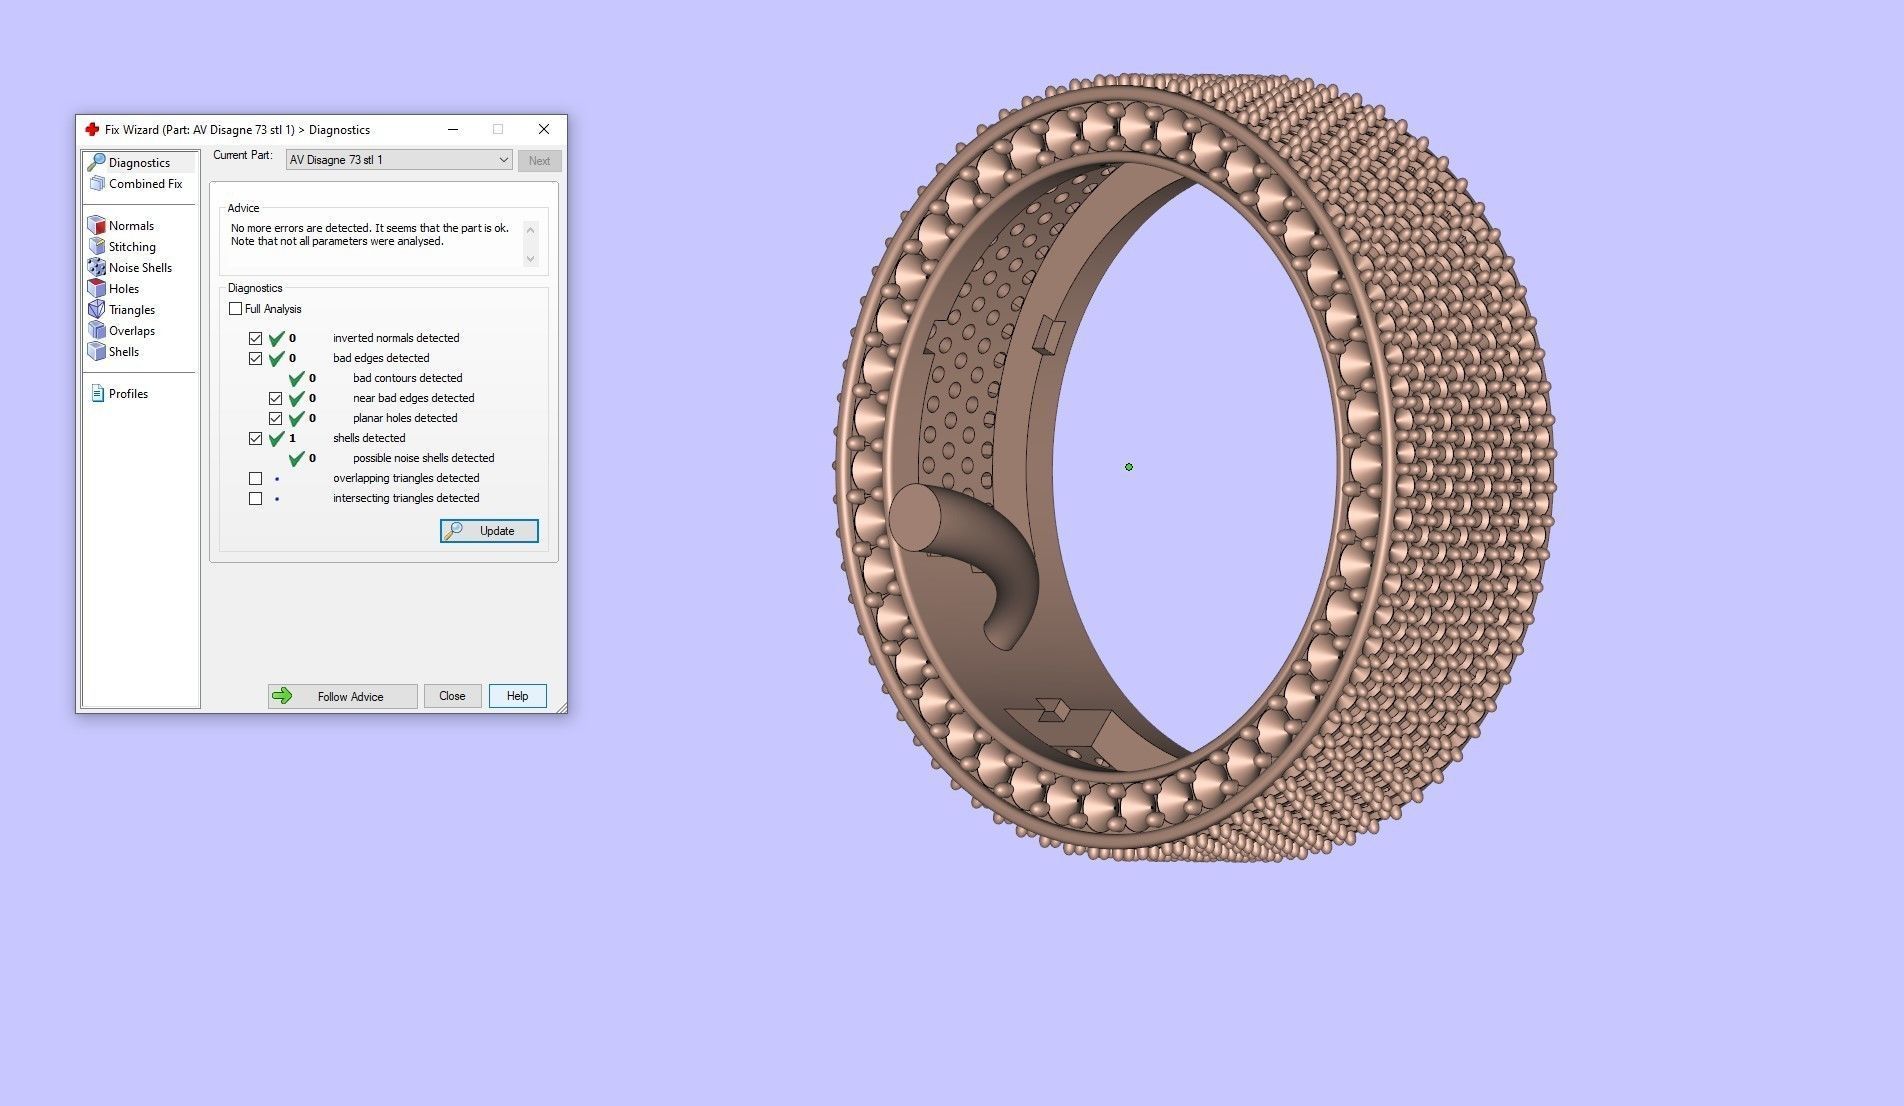
Task: Uncheck near bad edges detected checkbox
Action: pos(276,399)
